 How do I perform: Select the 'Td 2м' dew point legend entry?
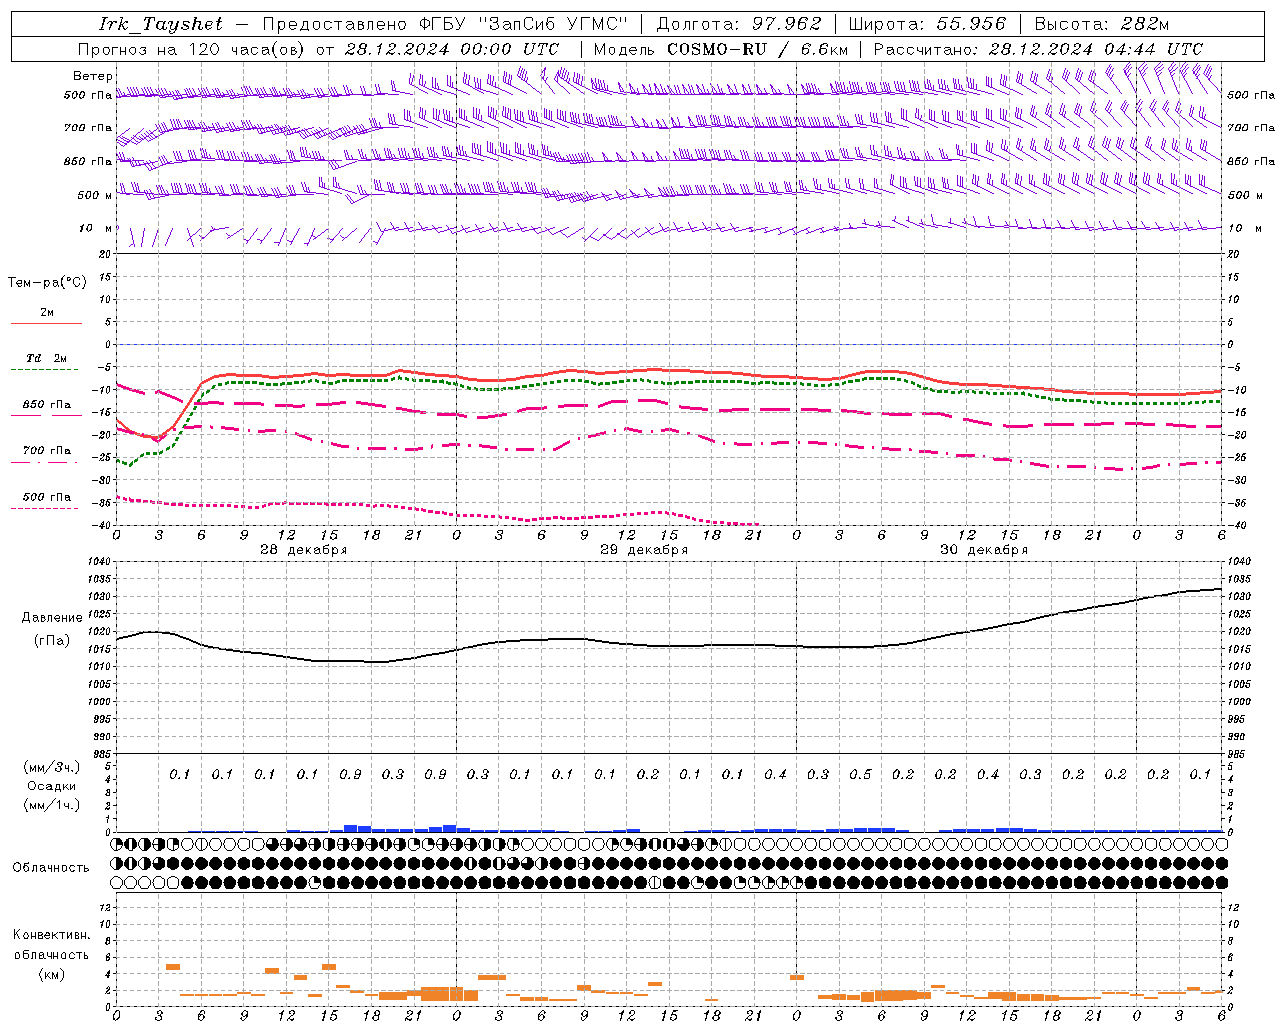(x=46, y=358)
